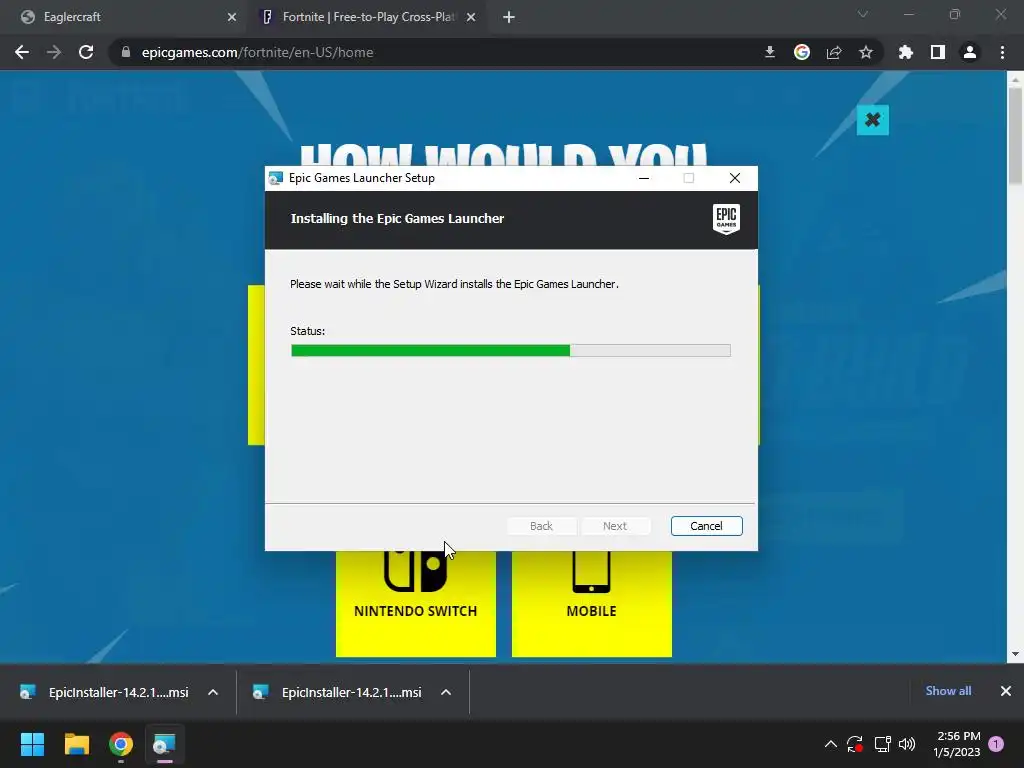
Task: Share this page icon
Action: (x=834, y=52)
